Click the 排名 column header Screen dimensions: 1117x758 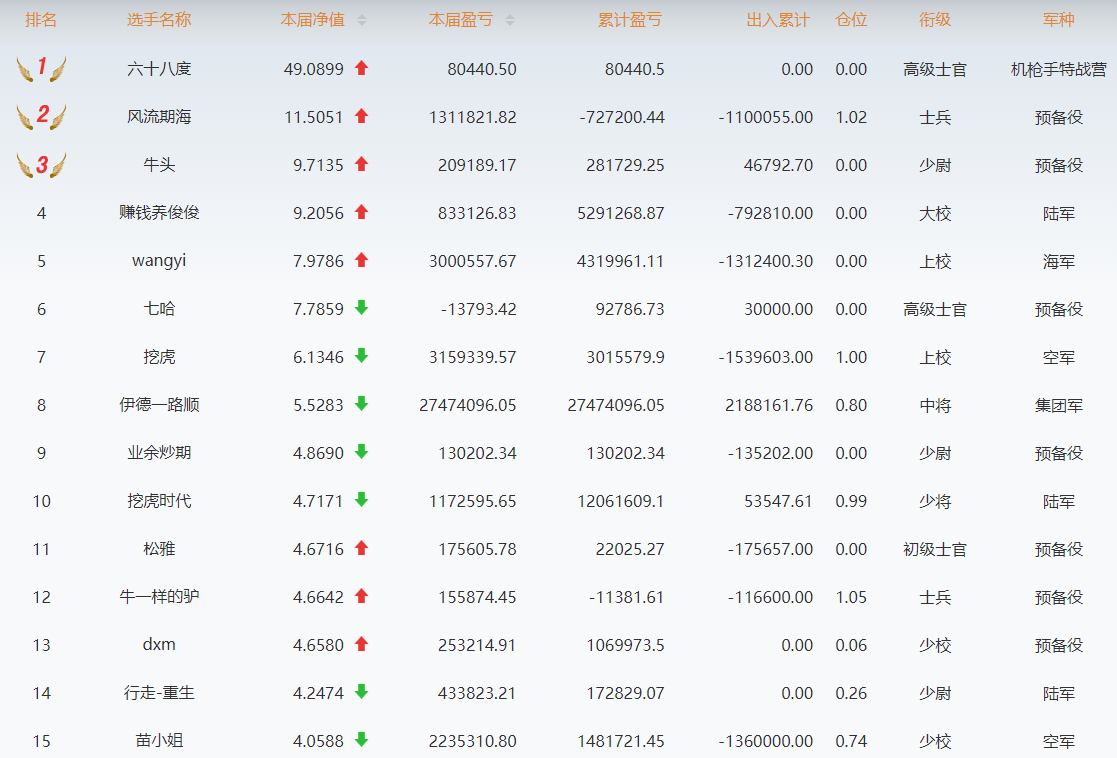[41, 20]
